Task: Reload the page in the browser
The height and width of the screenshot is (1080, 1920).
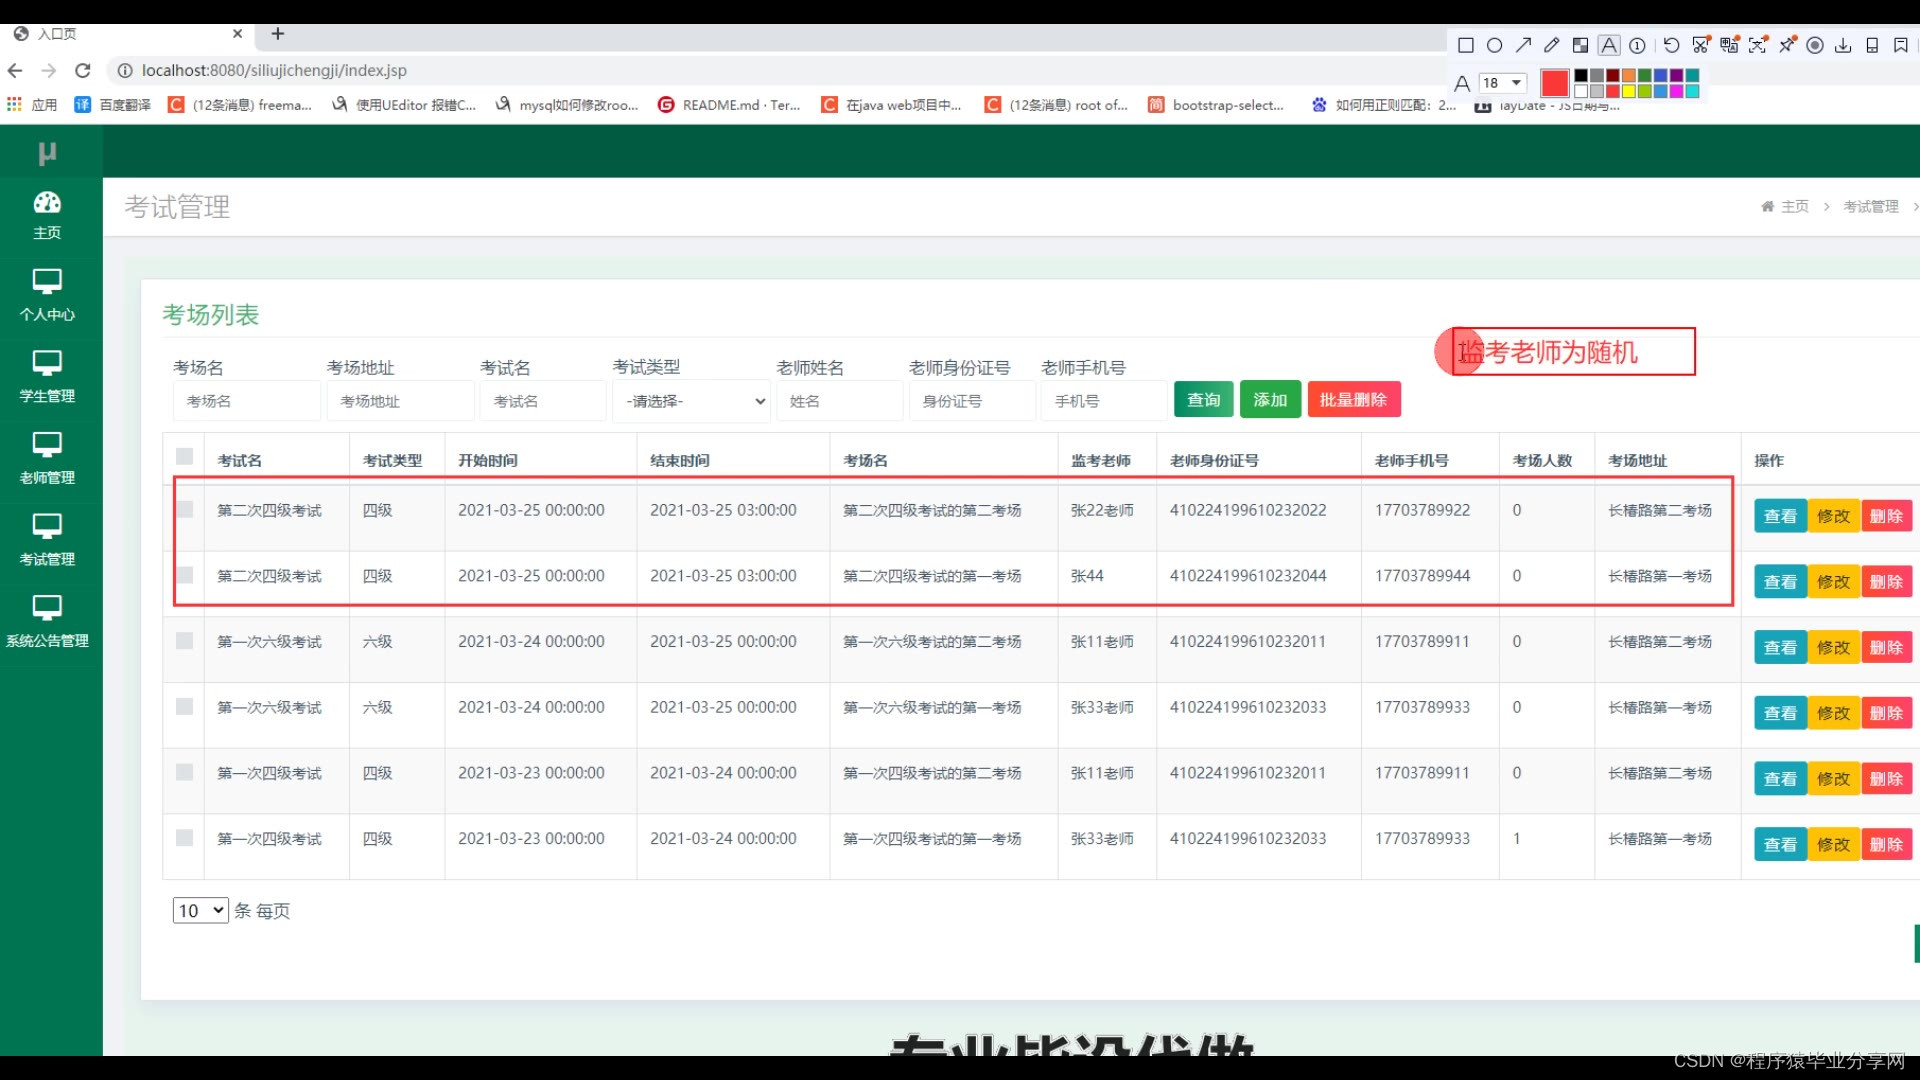Action: (x=83, y=70)
